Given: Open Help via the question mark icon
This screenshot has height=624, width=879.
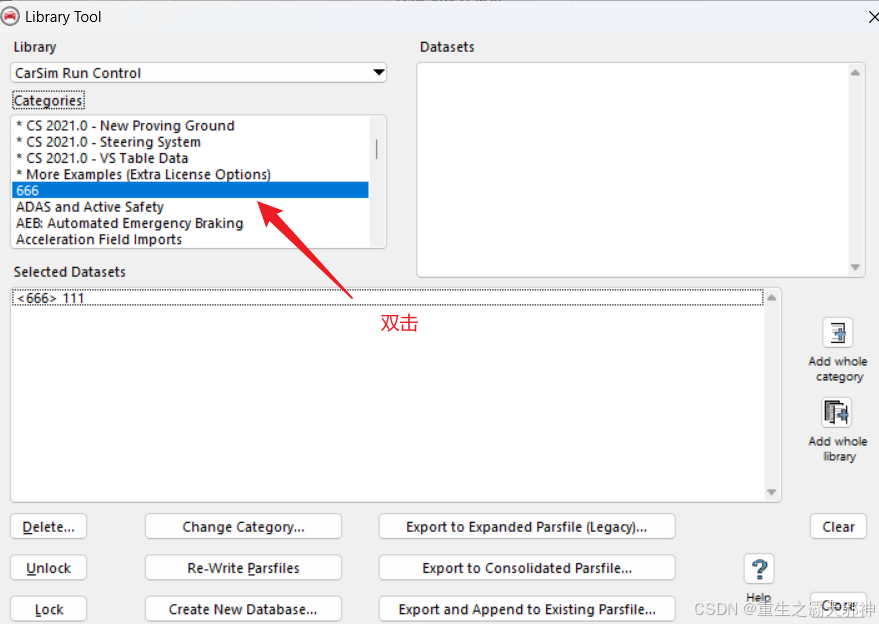Looking at the screenshot, I should [x=759, y=569].
